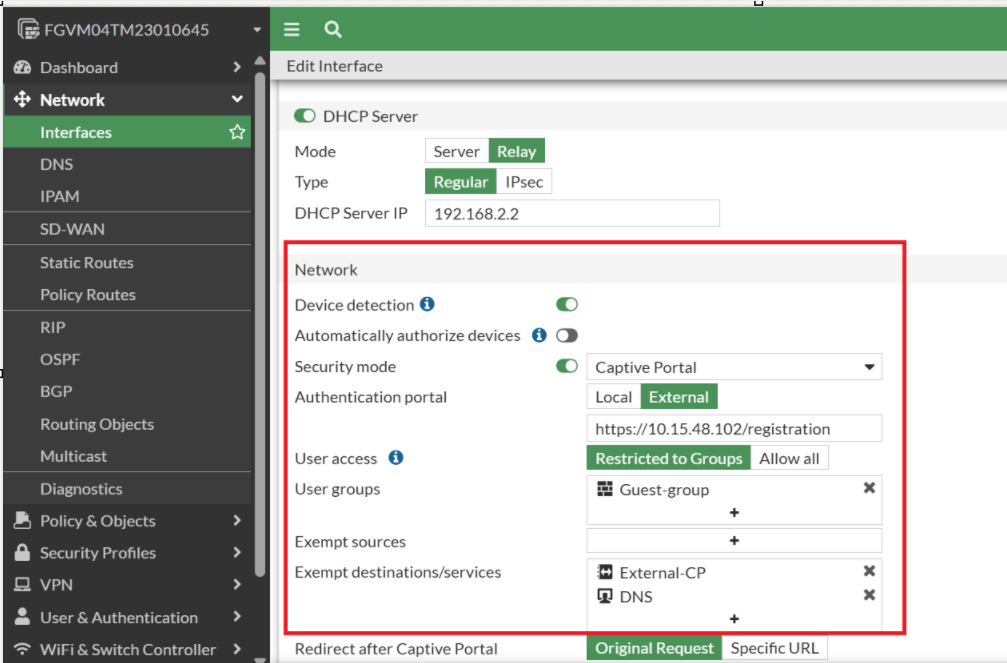This screenshot has width=1007, height=663.
Task: Expand Policy & Objects chevron
Action: [237, 520]
